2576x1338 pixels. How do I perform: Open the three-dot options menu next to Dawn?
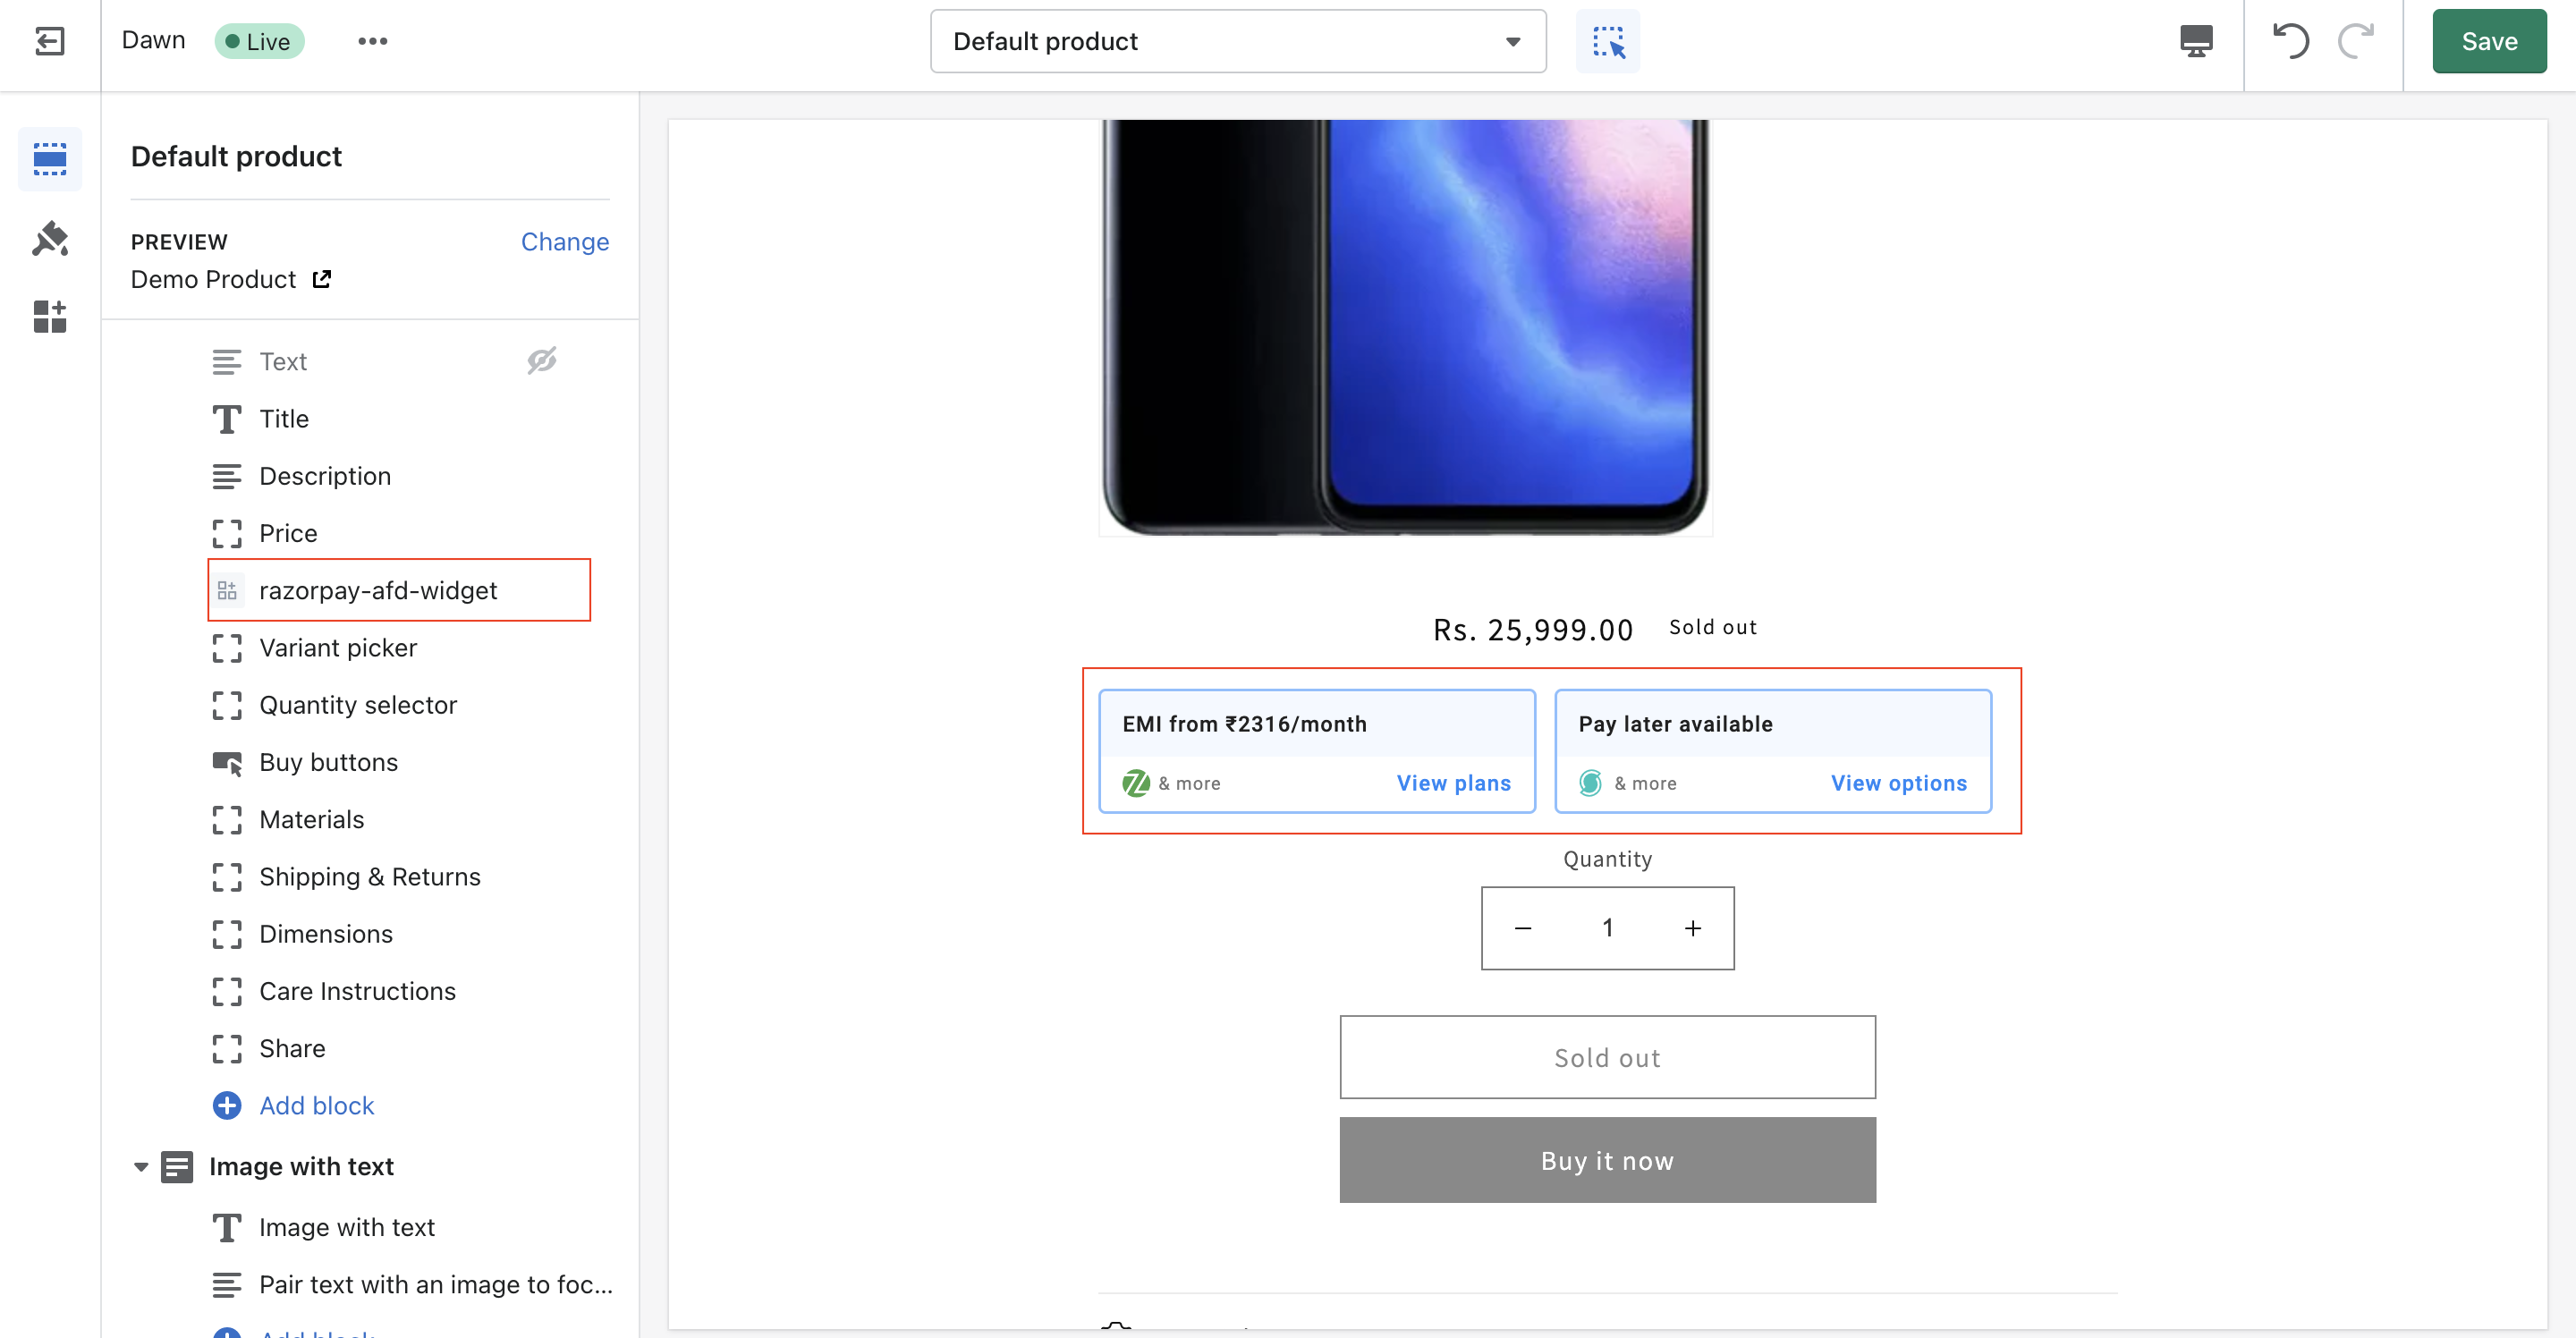[373, 41]
